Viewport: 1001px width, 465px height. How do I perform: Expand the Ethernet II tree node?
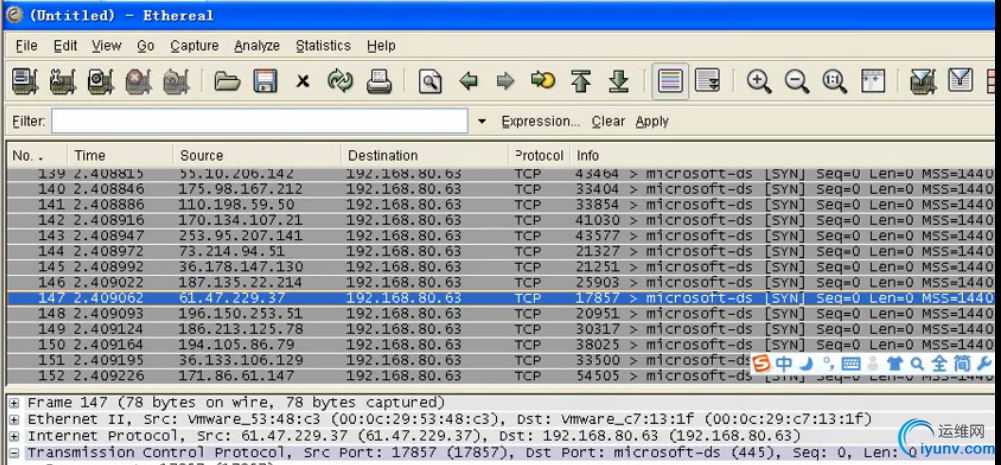point(13,420)
